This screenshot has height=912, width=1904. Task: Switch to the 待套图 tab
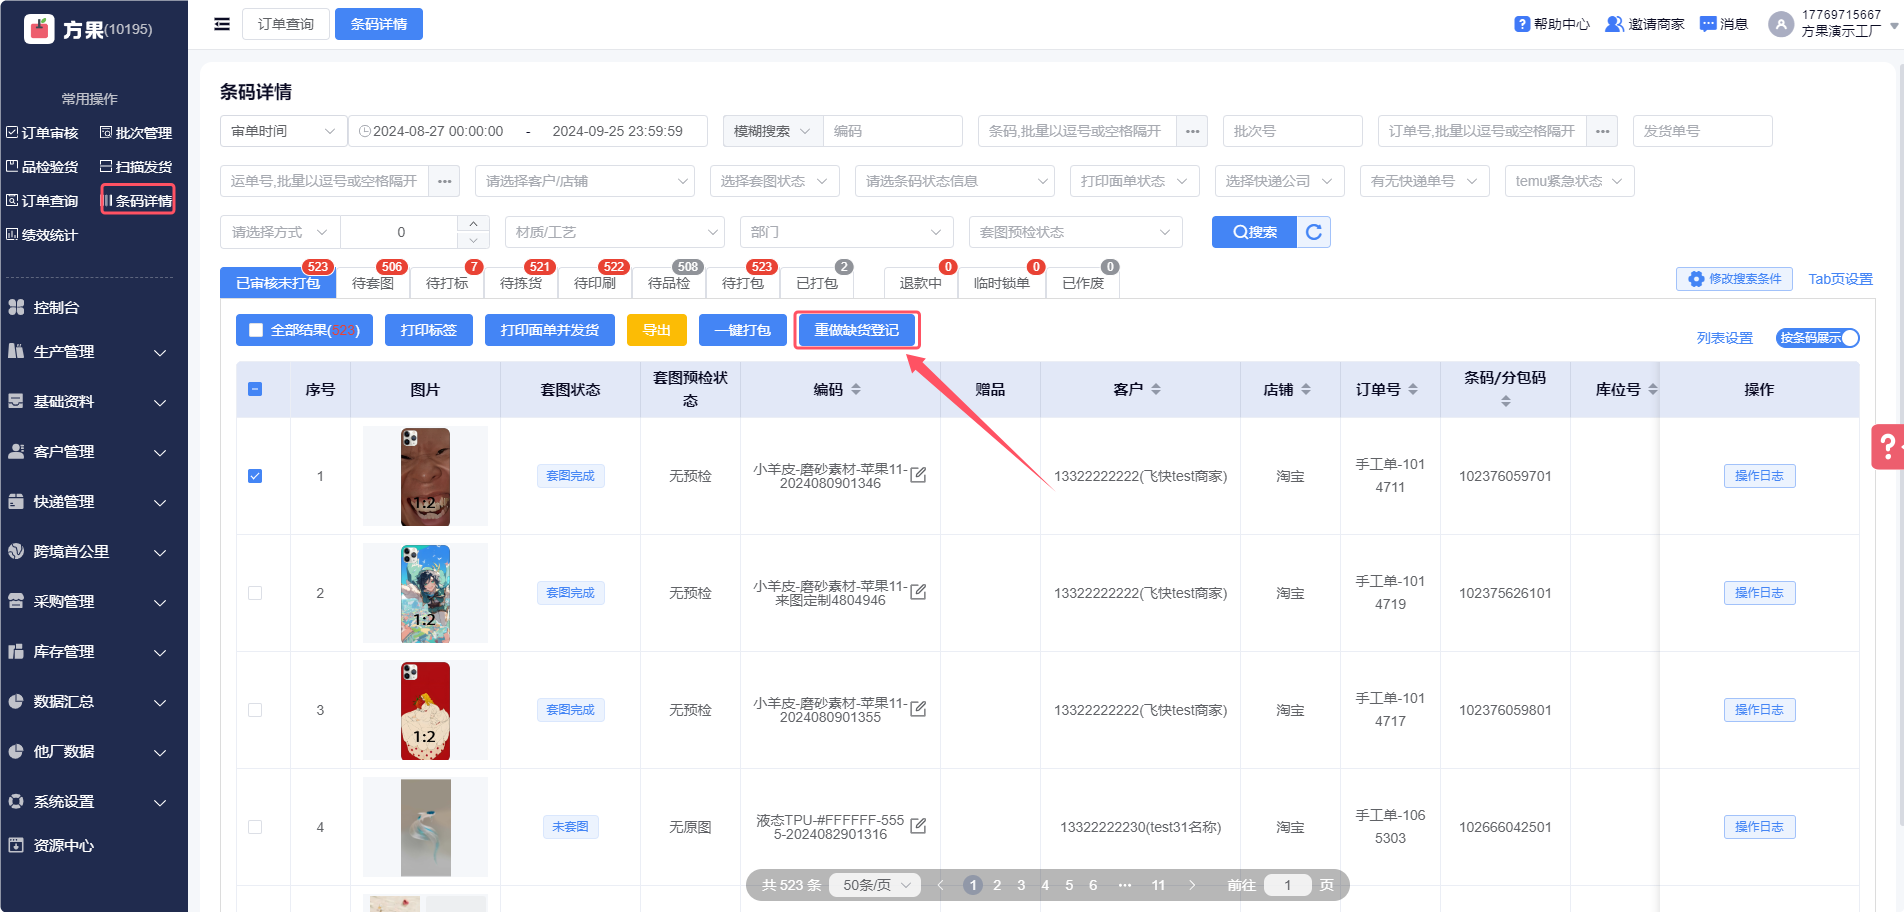pyautogui.click(x=373, y=283)
